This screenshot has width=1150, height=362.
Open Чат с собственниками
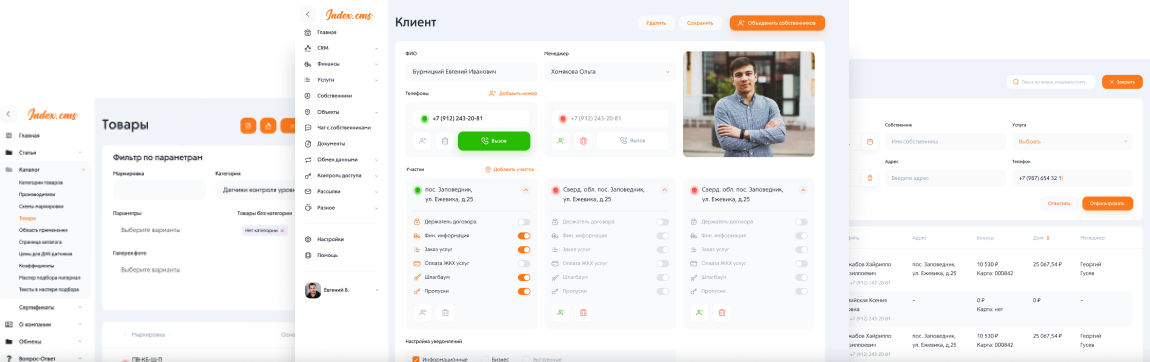tap(344, 128)
